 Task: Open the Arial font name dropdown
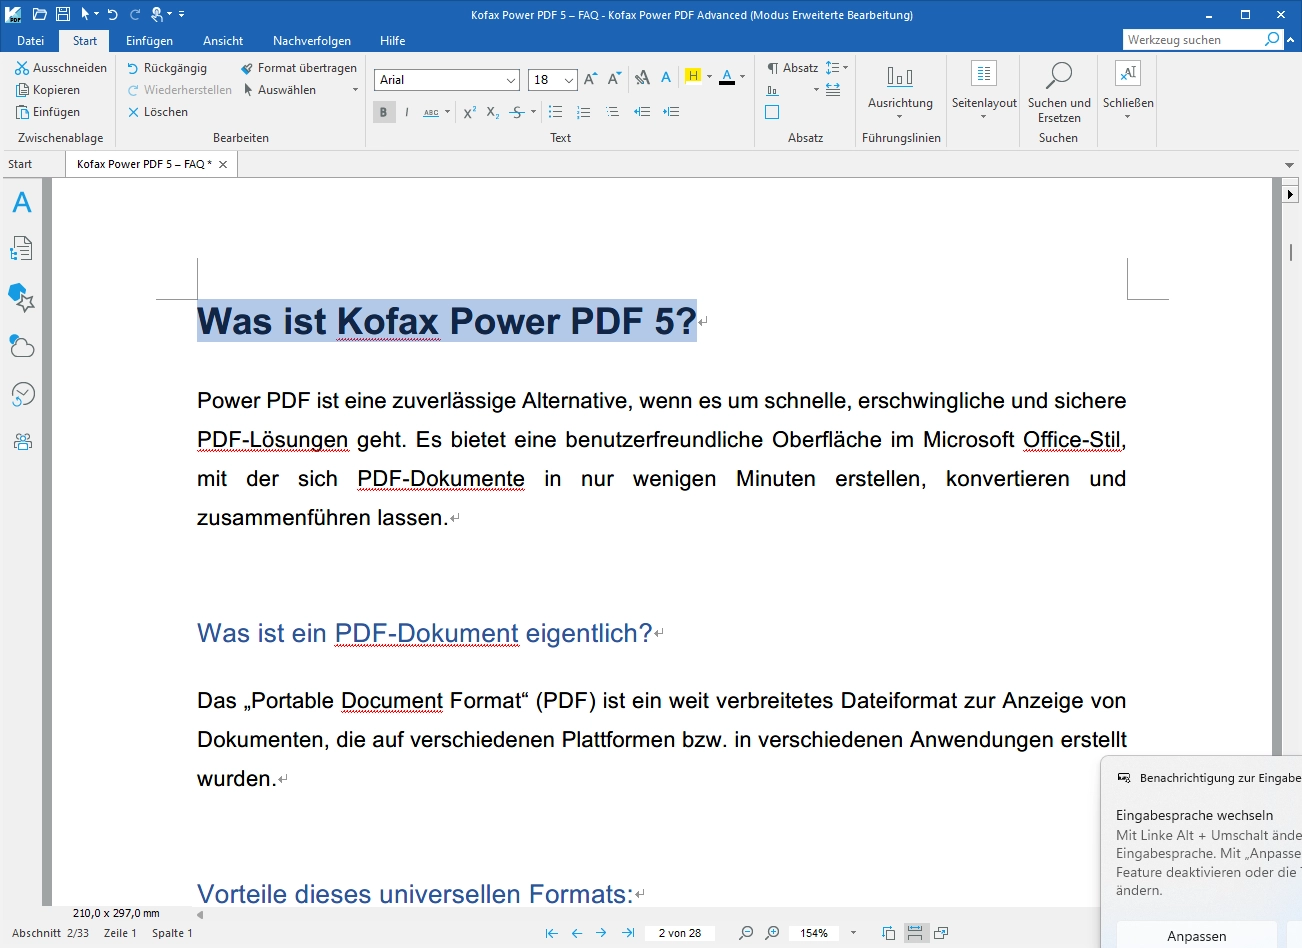[511, 80]
